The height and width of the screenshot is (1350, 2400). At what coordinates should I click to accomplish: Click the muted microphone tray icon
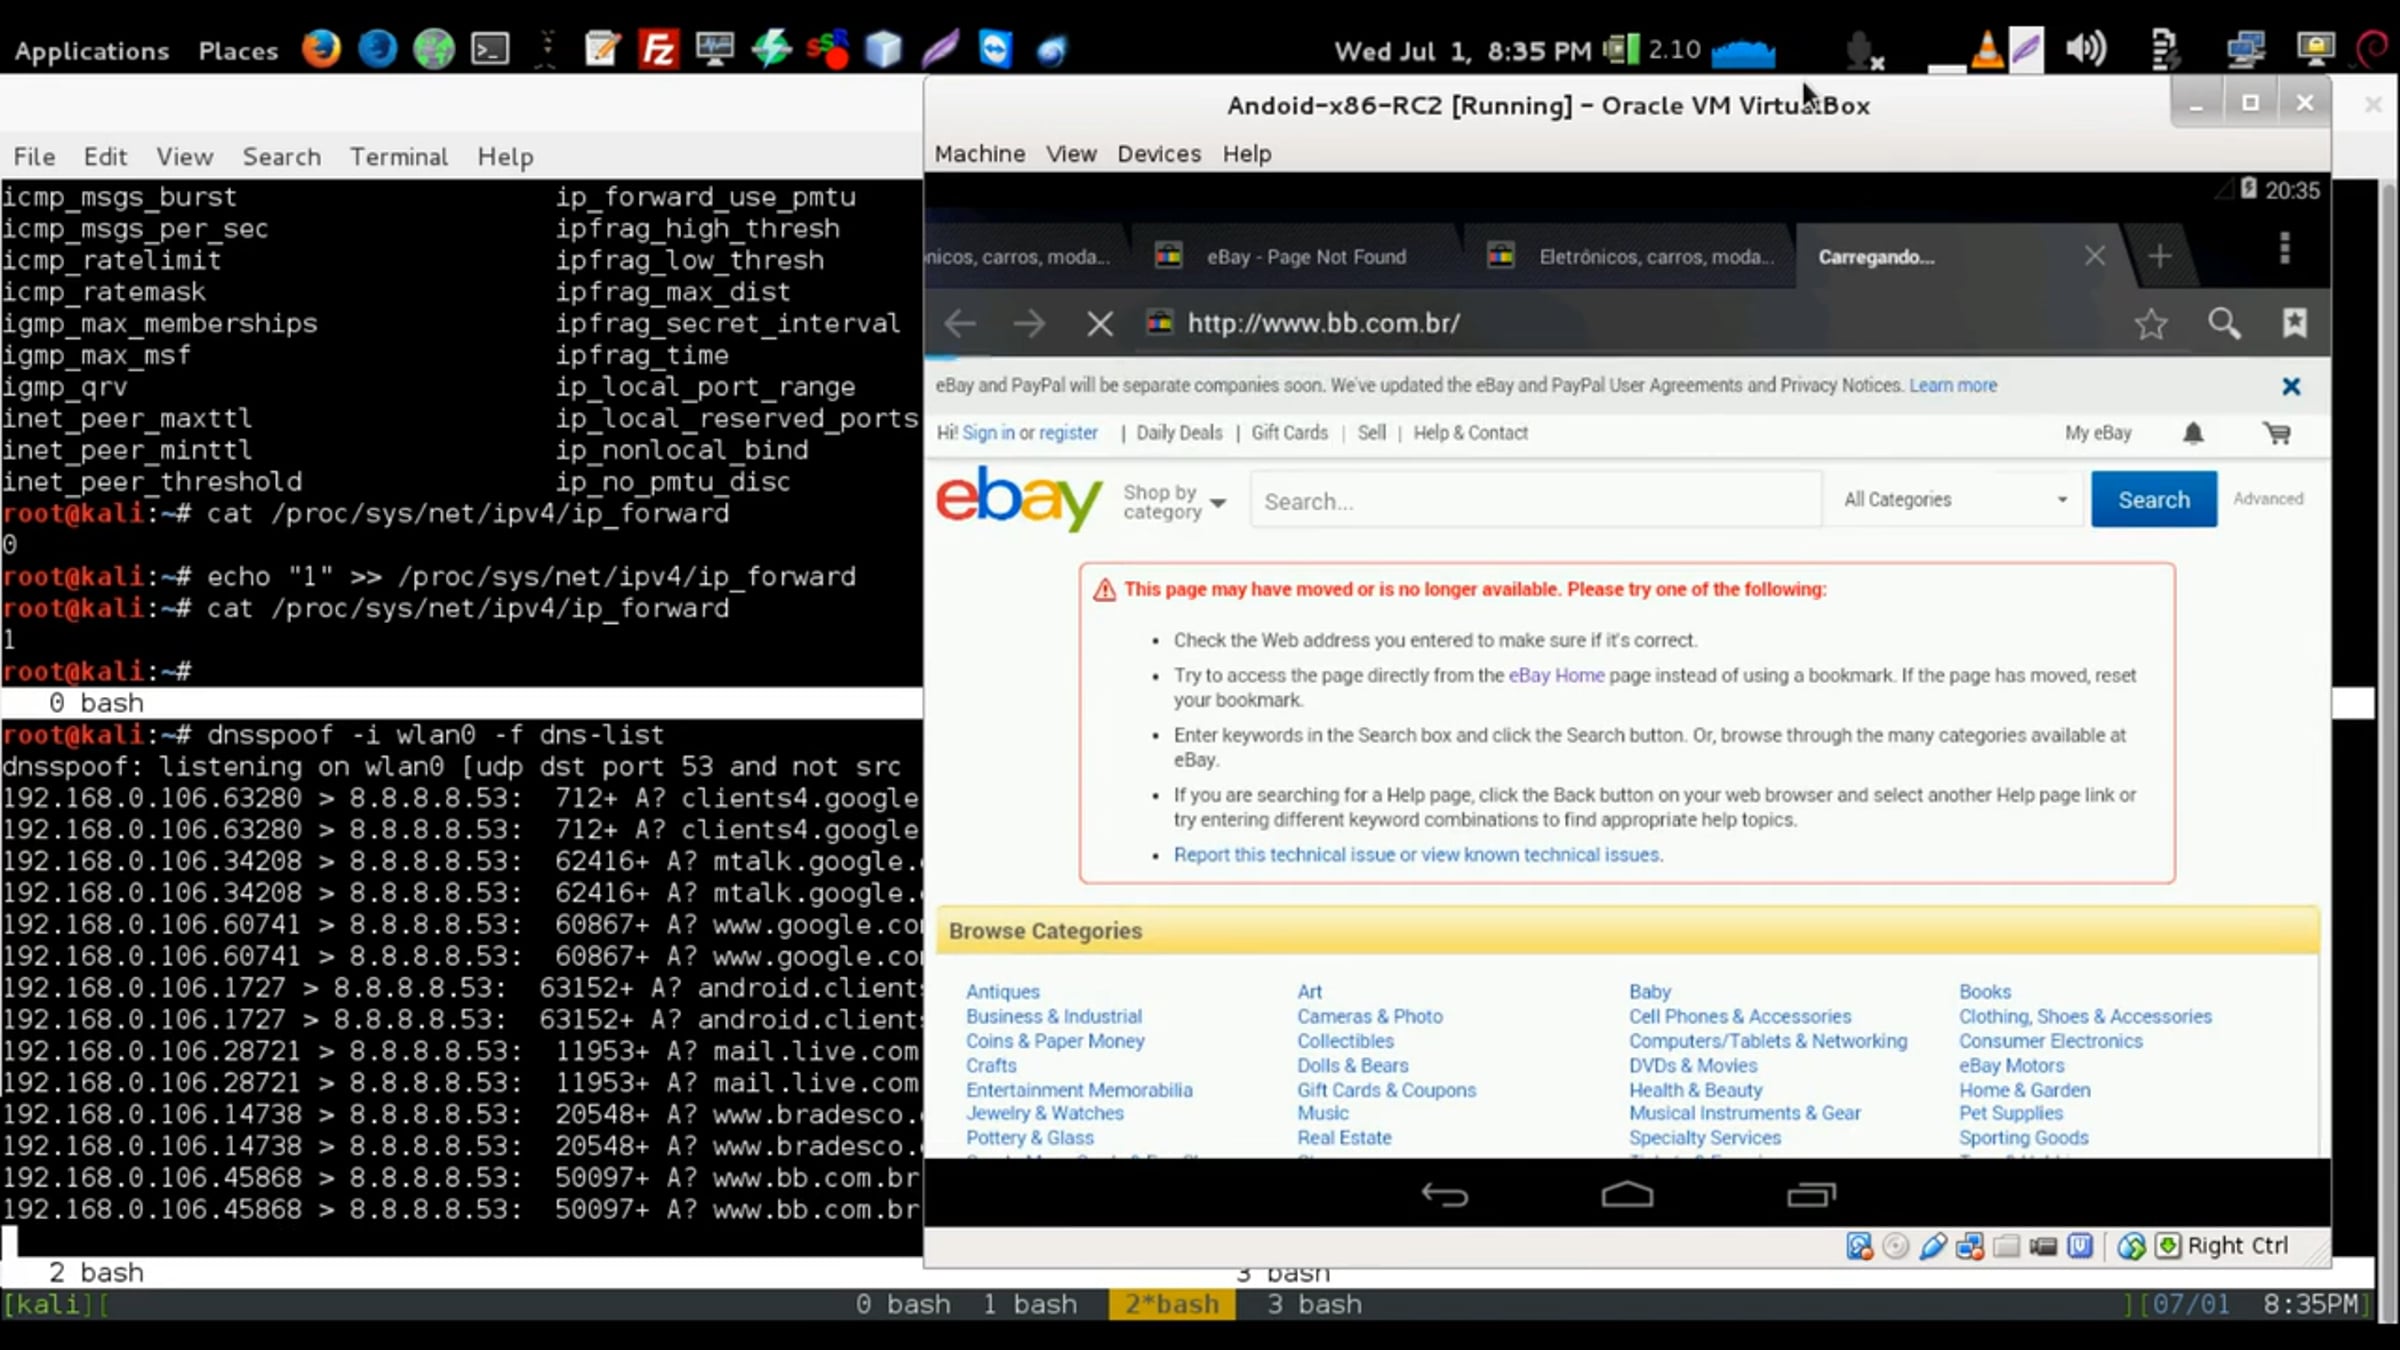[x=1863, y=50]
